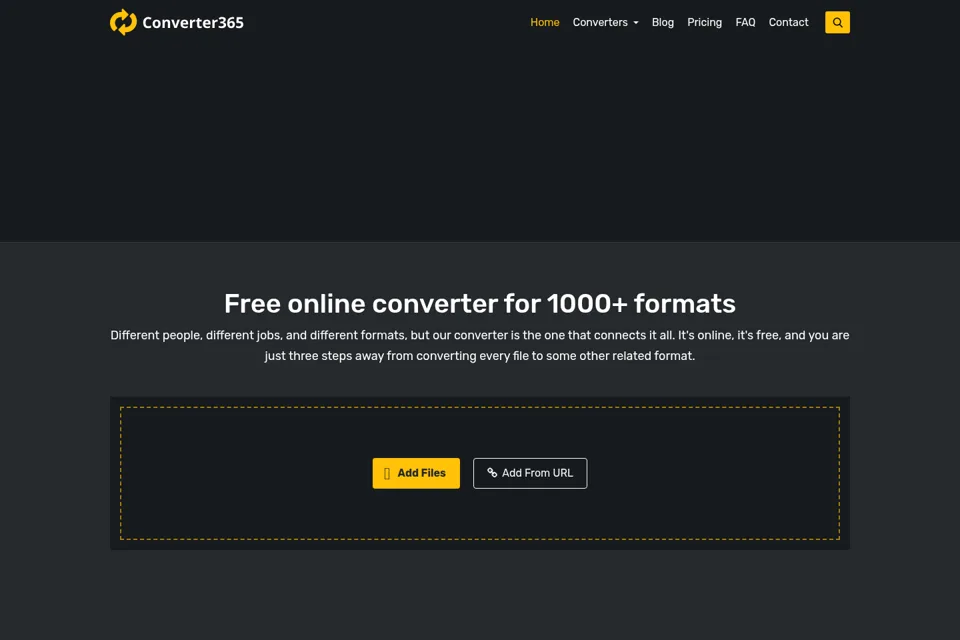Click the Converter365 brand name text
Screen dimensions: 960x640
click(193, 23)
